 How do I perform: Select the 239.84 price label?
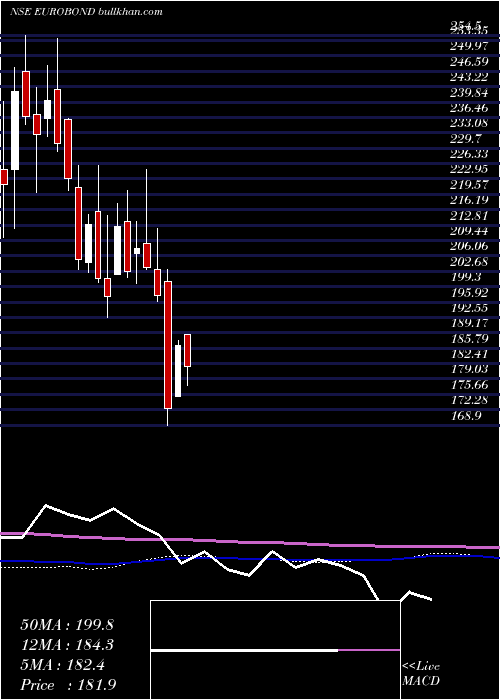tap(469, 92)
